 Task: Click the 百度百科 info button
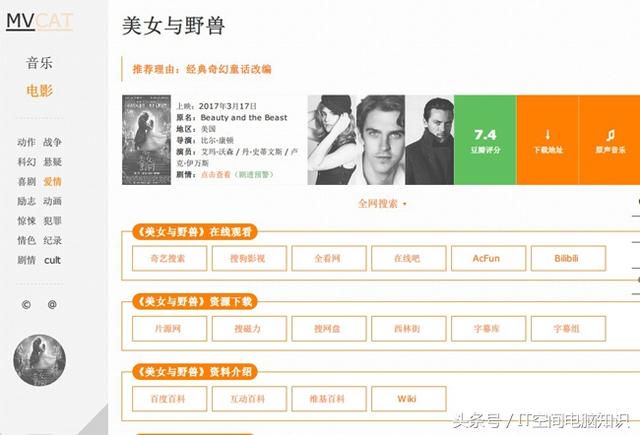coord(169,399)
